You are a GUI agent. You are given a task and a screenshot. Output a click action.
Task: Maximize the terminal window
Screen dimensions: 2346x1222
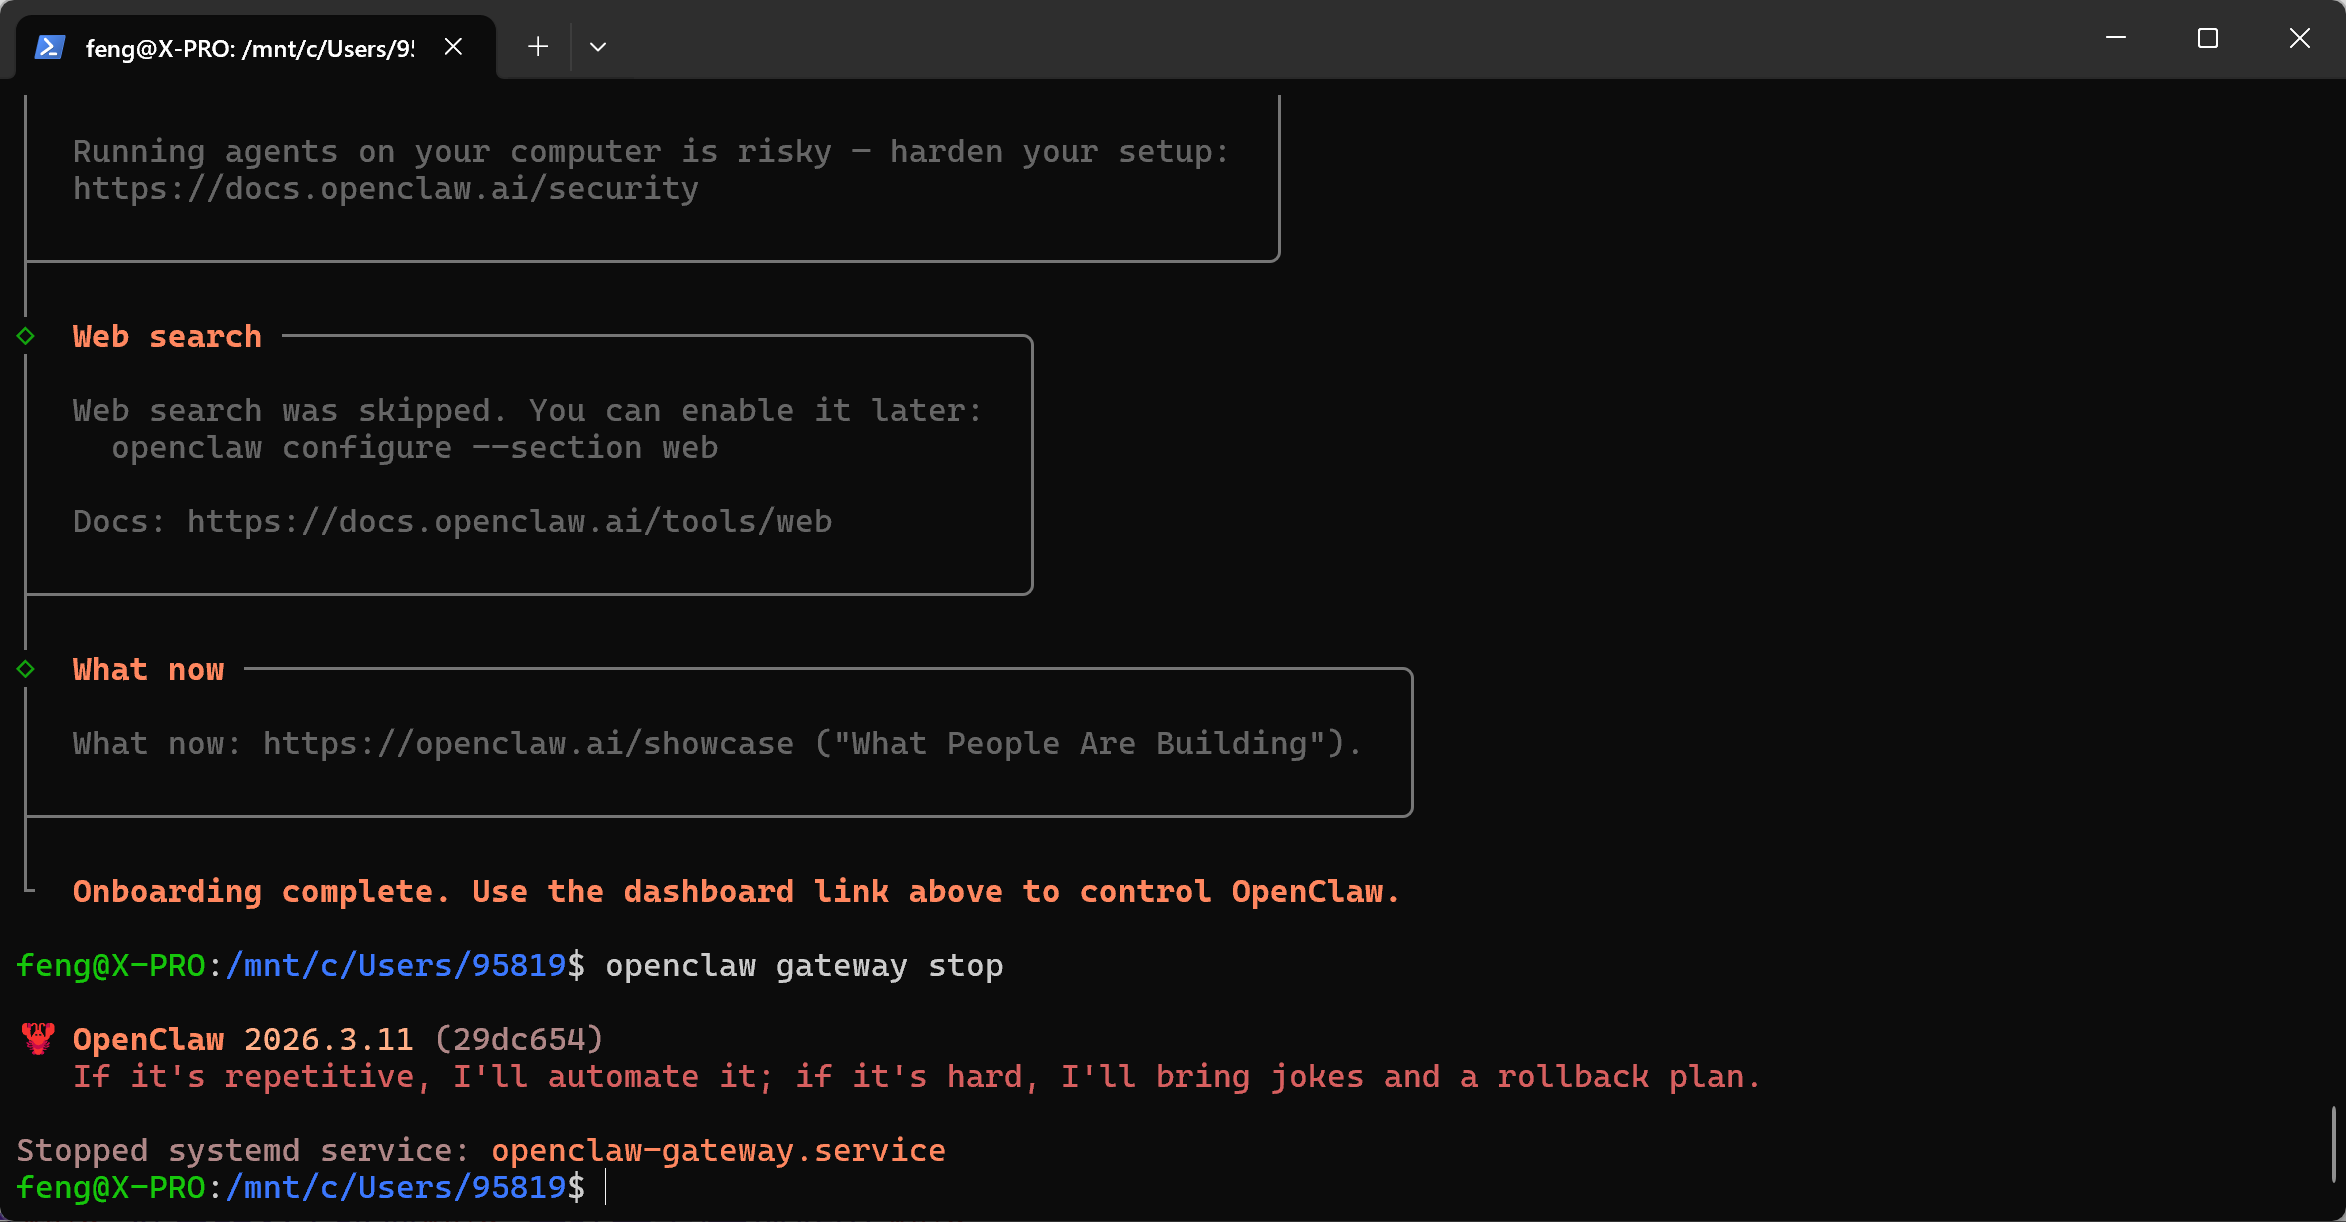tap(2208, 38)
